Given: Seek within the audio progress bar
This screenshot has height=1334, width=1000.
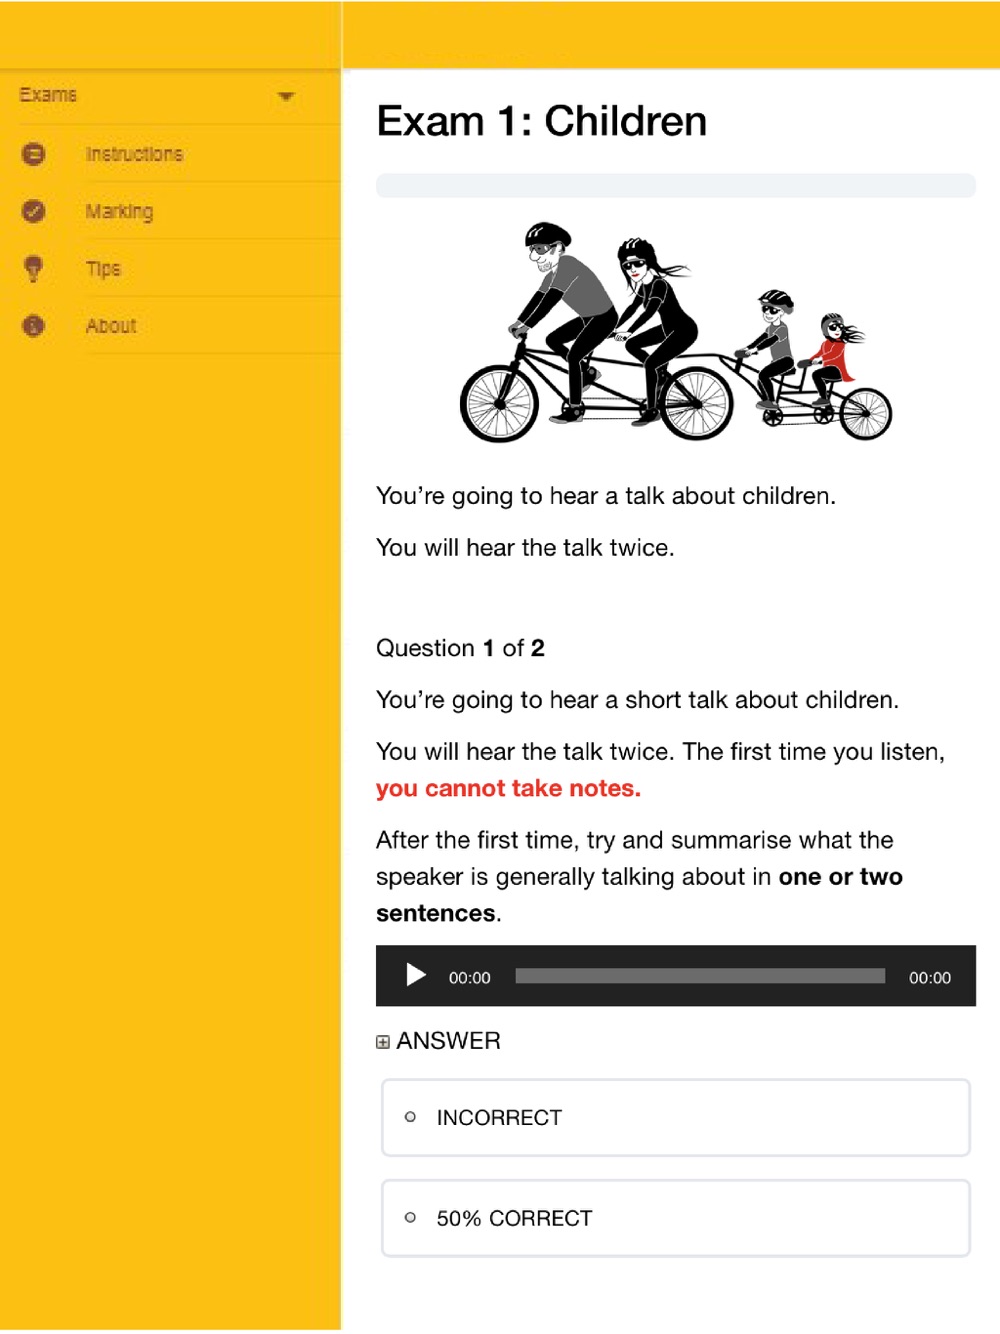Looking at the screenshot, I should [700, 976].
